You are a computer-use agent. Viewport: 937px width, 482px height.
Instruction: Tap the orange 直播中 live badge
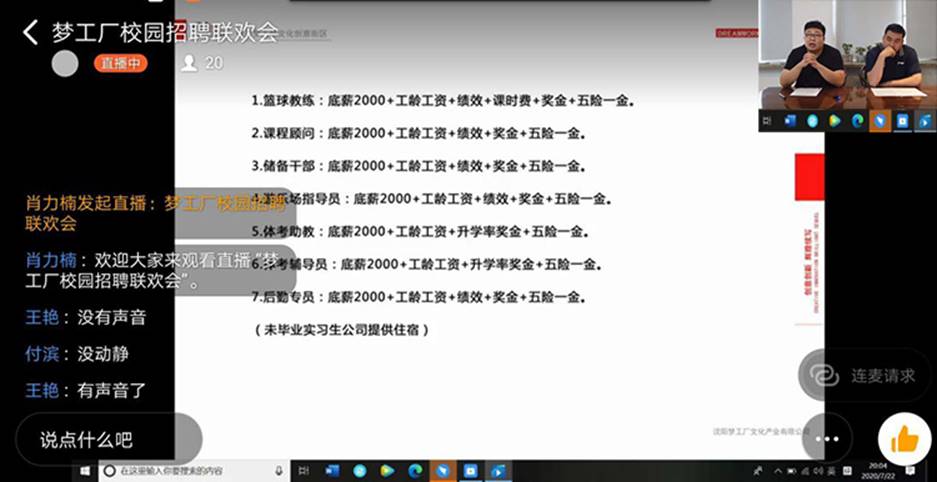tap(121, 63)
